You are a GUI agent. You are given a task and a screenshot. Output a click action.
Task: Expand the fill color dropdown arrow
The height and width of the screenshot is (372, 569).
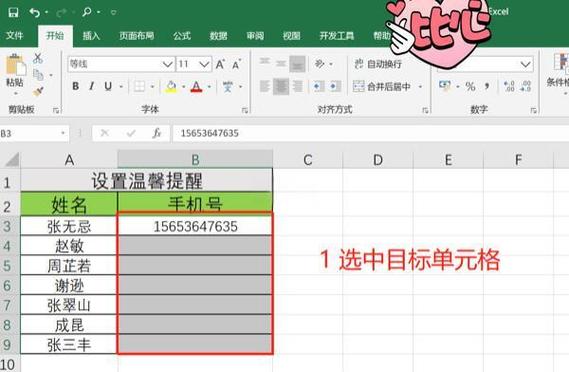click(183, 86)
